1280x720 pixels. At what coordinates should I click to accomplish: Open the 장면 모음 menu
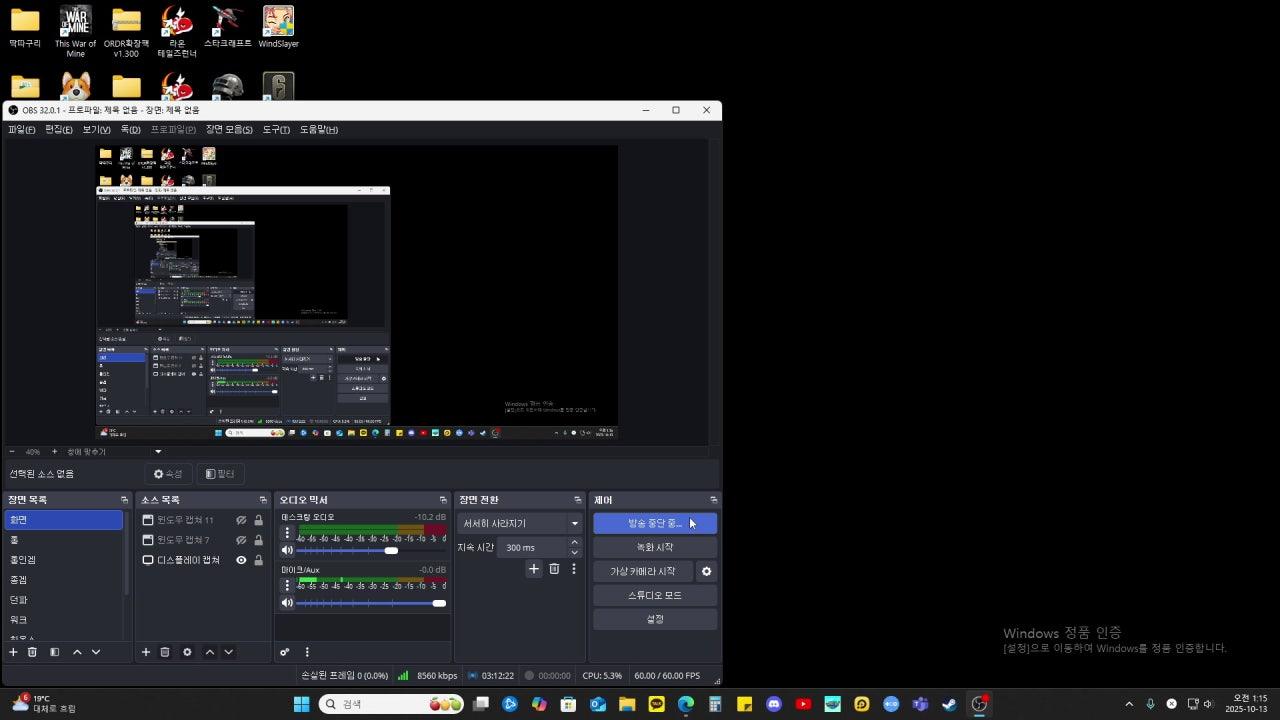[229, 130]
